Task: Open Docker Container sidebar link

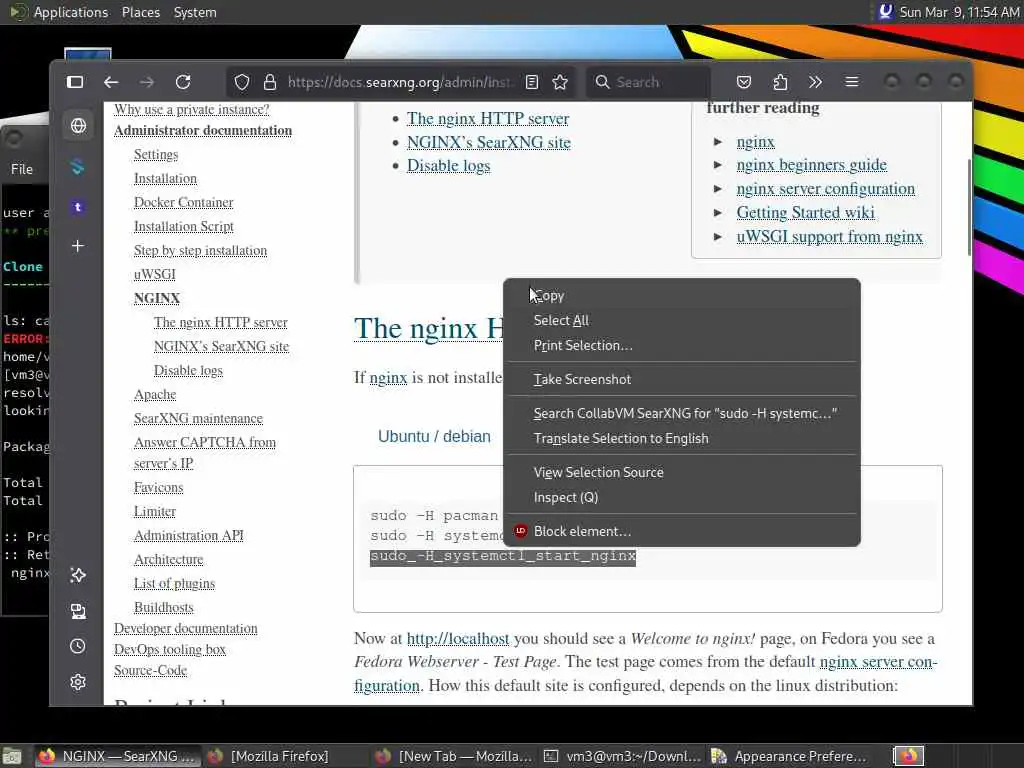Action: [184, 202]
